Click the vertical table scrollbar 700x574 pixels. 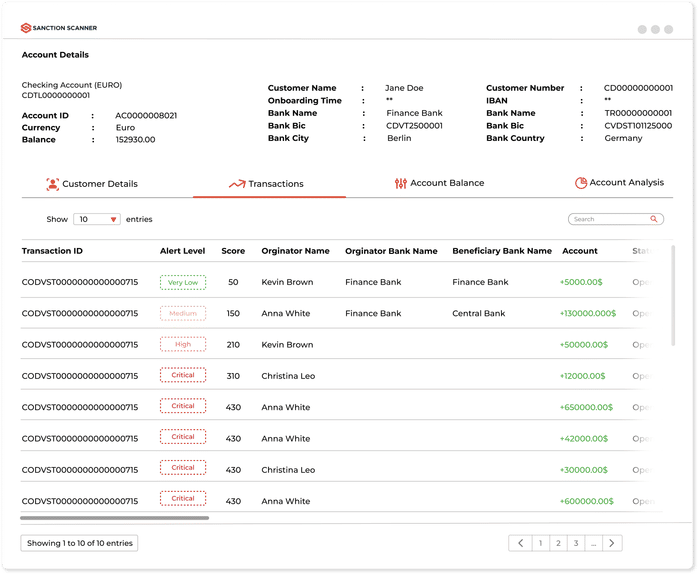(673, 295)
